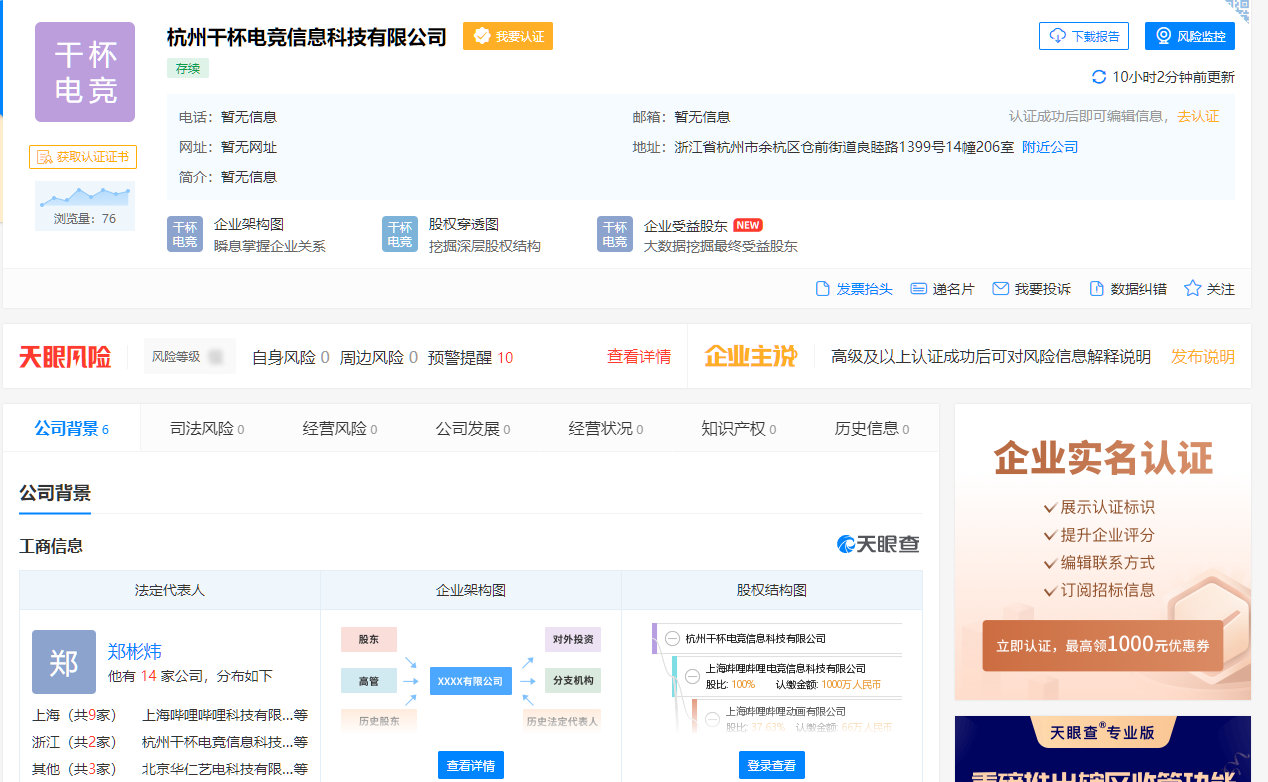Click the 关注 star icon
The width and height of the screenshot is (1268, 782).
tap(1192, 289)
